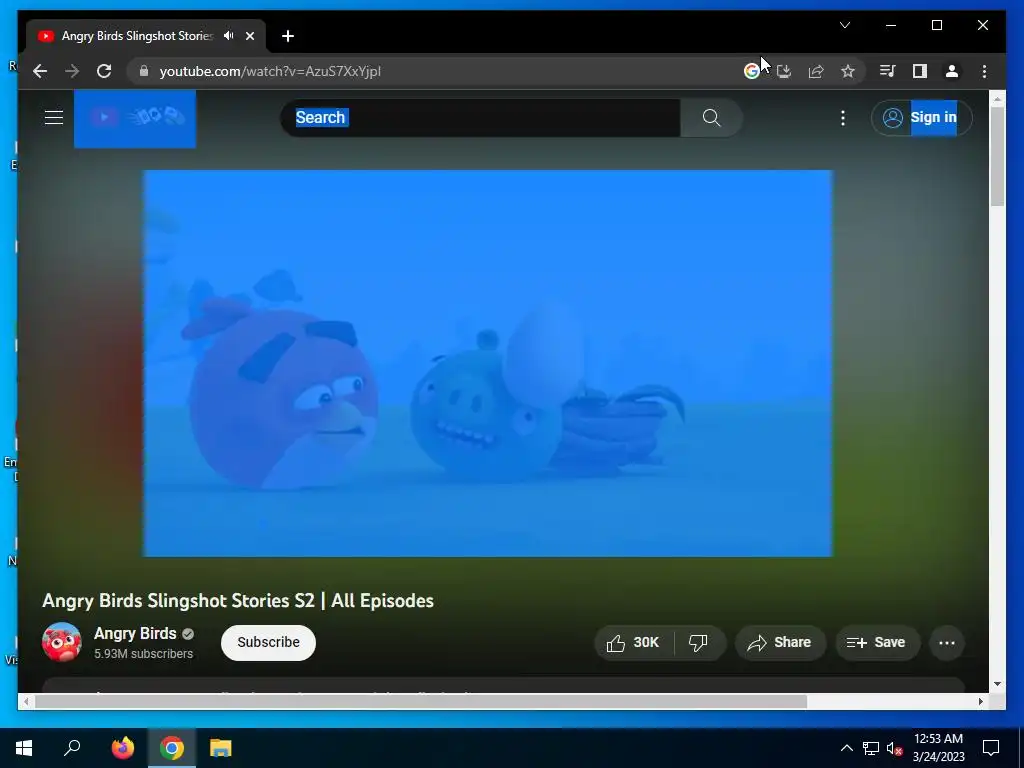The height and width of the screenshot is (768, 1024).
Task: Click the horizontal scrollbar thumb
Action: click(421, 701)
